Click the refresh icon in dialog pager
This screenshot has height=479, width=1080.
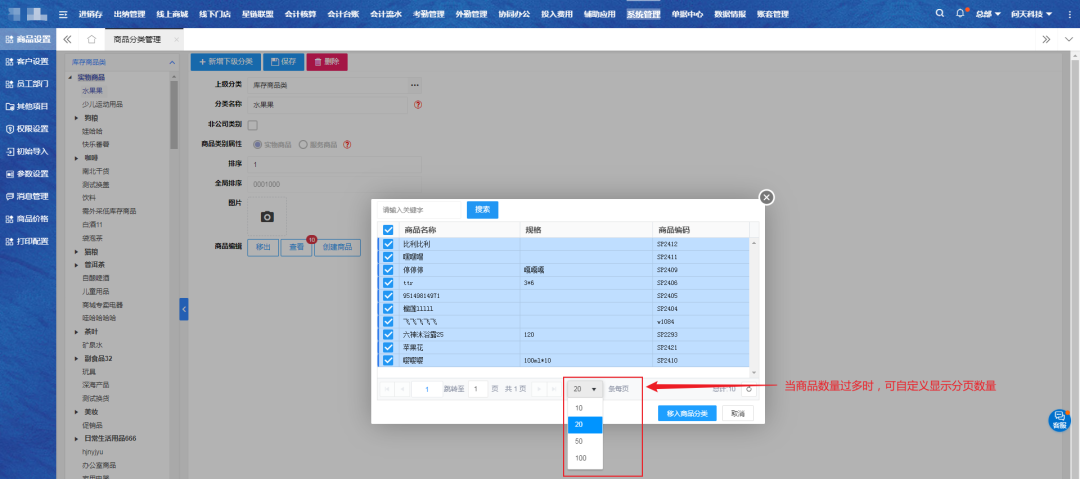(748, 388)
